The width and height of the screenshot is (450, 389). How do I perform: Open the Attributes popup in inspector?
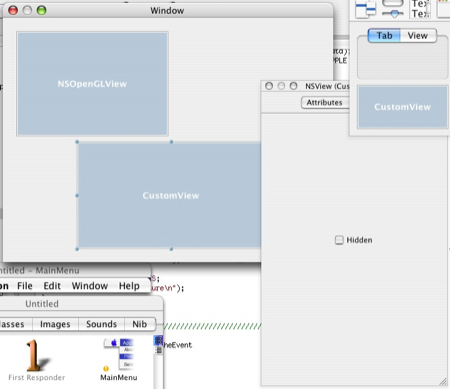point(325,103)
